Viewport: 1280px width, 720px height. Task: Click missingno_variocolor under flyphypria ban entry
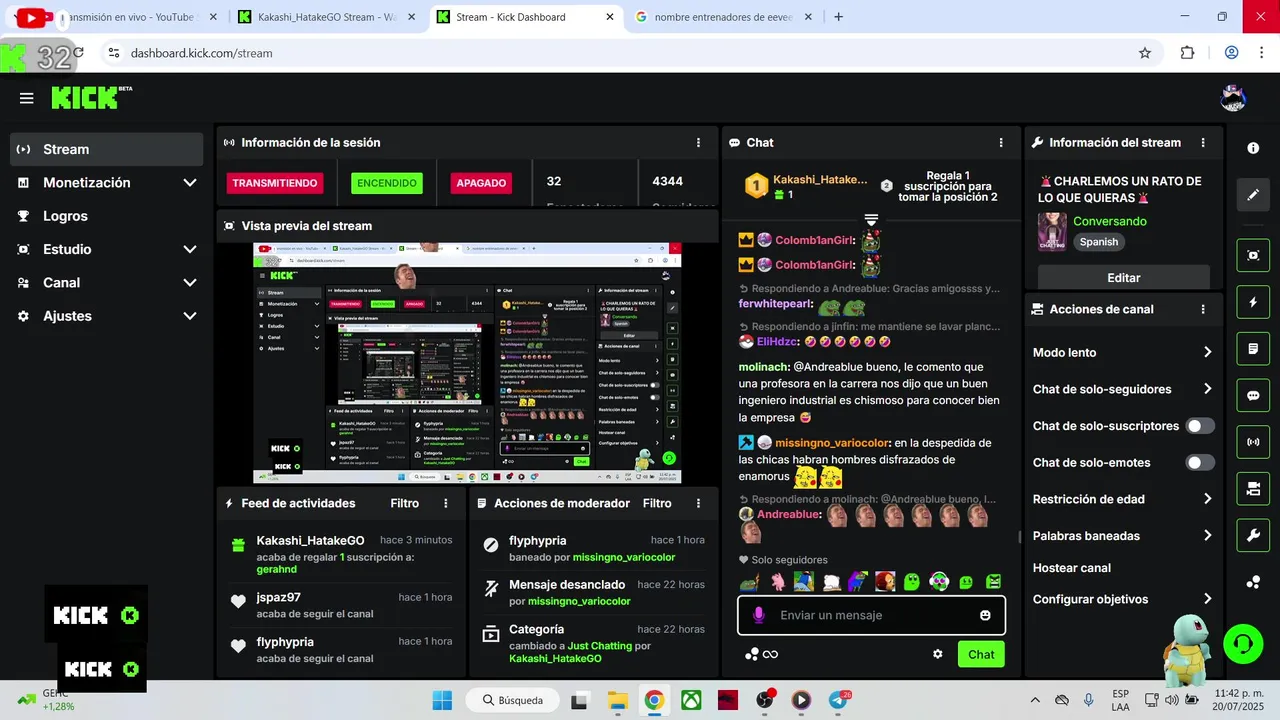click(623, 557)
